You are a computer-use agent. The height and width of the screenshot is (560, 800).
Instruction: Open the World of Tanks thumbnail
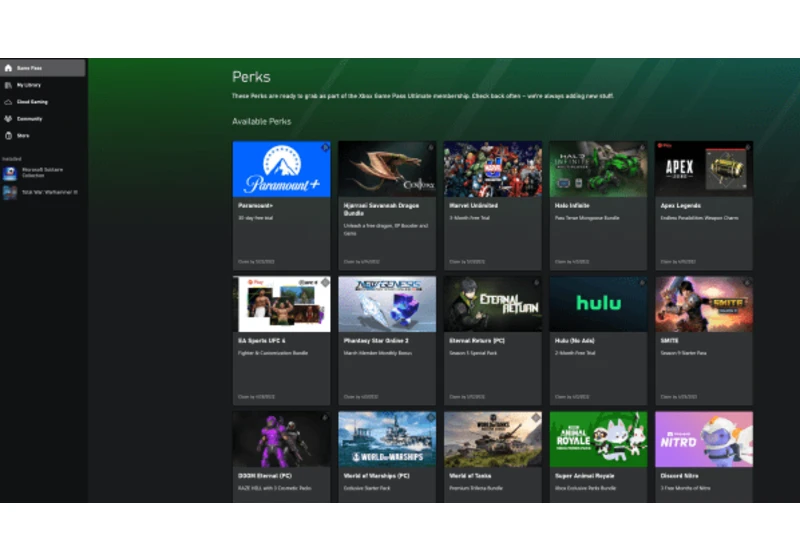point(493,440)
